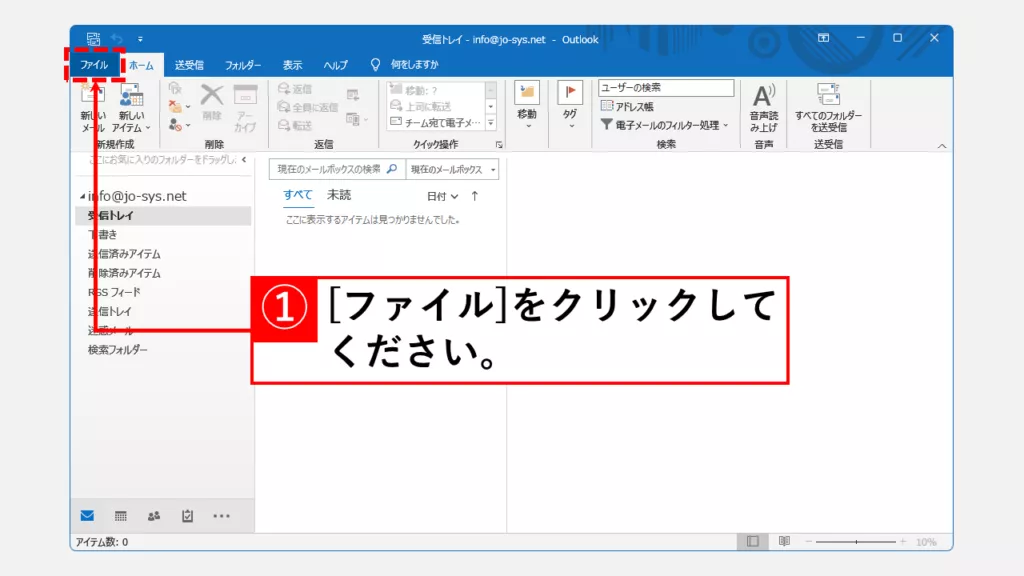Open the 日付 sort dropdown
This screenshot has width=1024, height=576.
tap(441, 196)
